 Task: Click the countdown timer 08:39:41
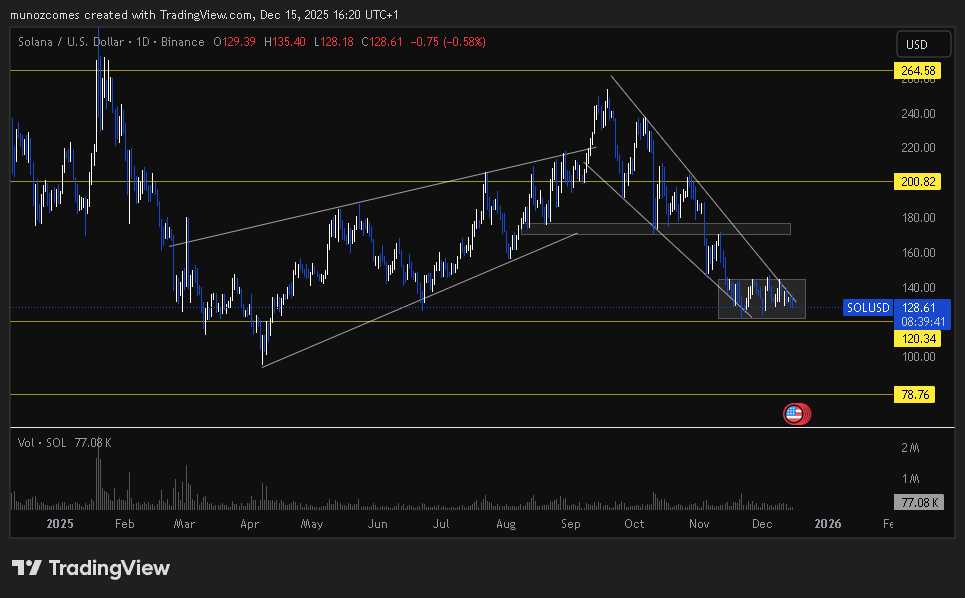coord(923,322)
